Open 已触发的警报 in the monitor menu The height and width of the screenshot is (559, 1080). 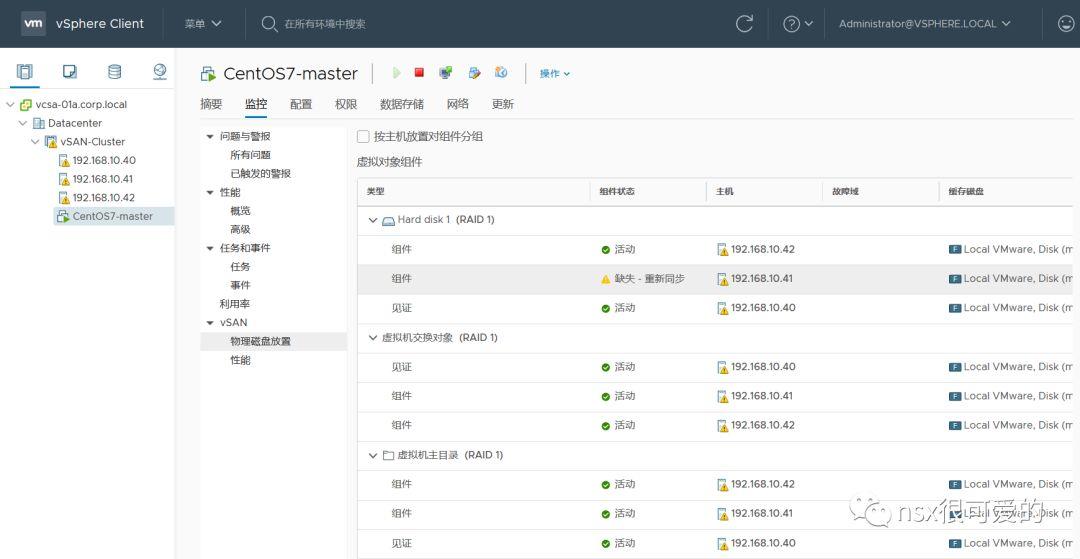tap(260, 173)
